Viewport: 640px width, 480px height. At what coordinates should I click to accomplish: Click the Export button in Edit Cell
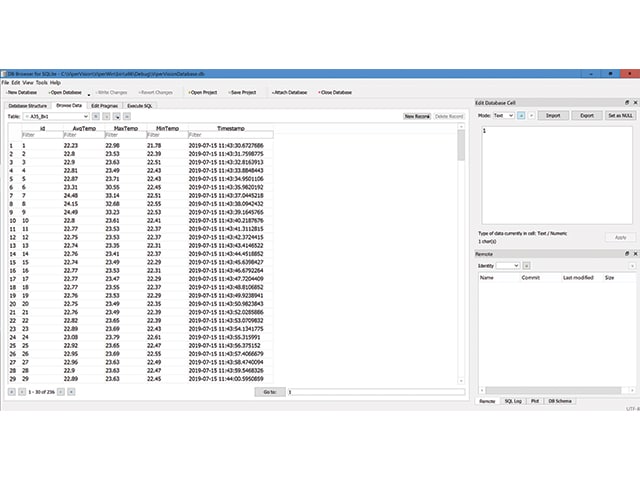[587, 116]
